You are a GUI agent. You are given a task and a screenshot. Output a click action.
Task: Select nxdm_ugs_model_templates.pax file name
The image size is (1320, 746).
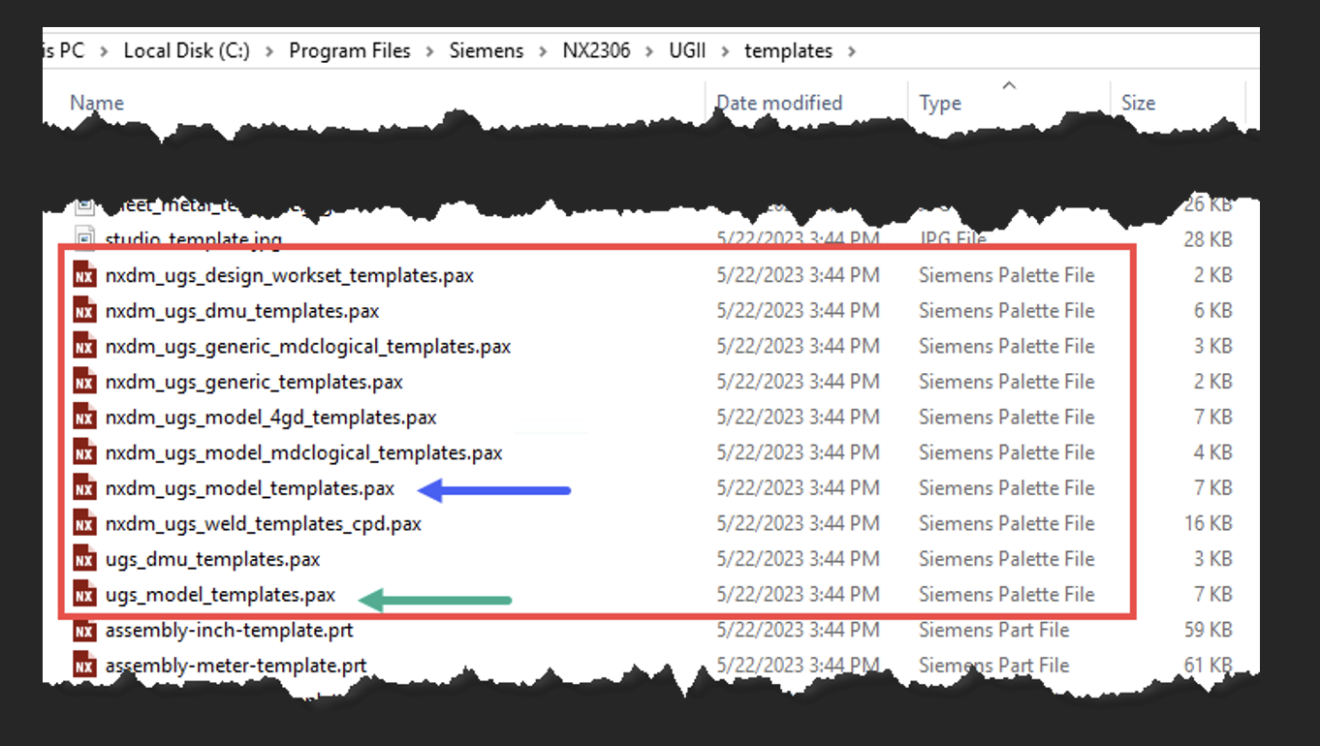tap(249, 488)
